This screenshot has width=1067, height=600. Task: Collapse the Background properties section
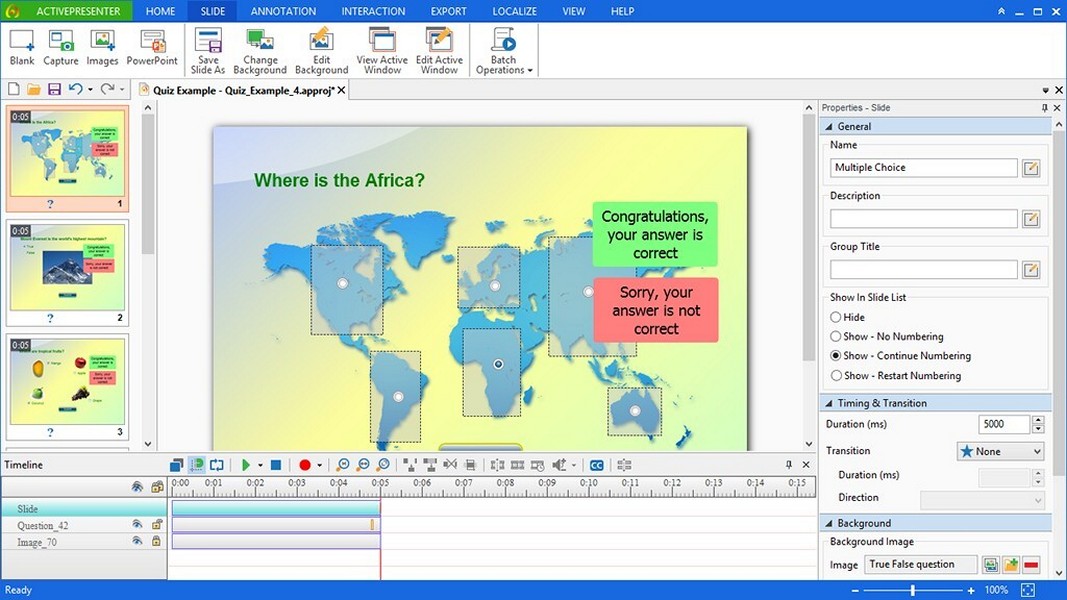(x=829, y=523)
